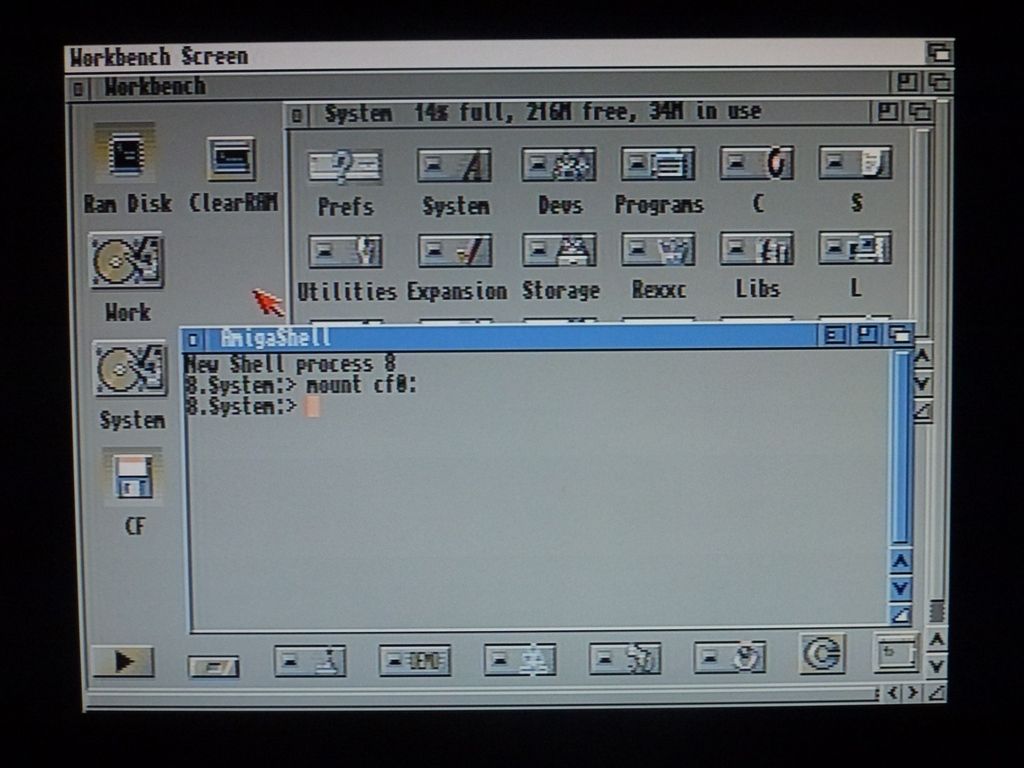
Task: Click the DEMO drawer in bottom dock
Action: 415,660
